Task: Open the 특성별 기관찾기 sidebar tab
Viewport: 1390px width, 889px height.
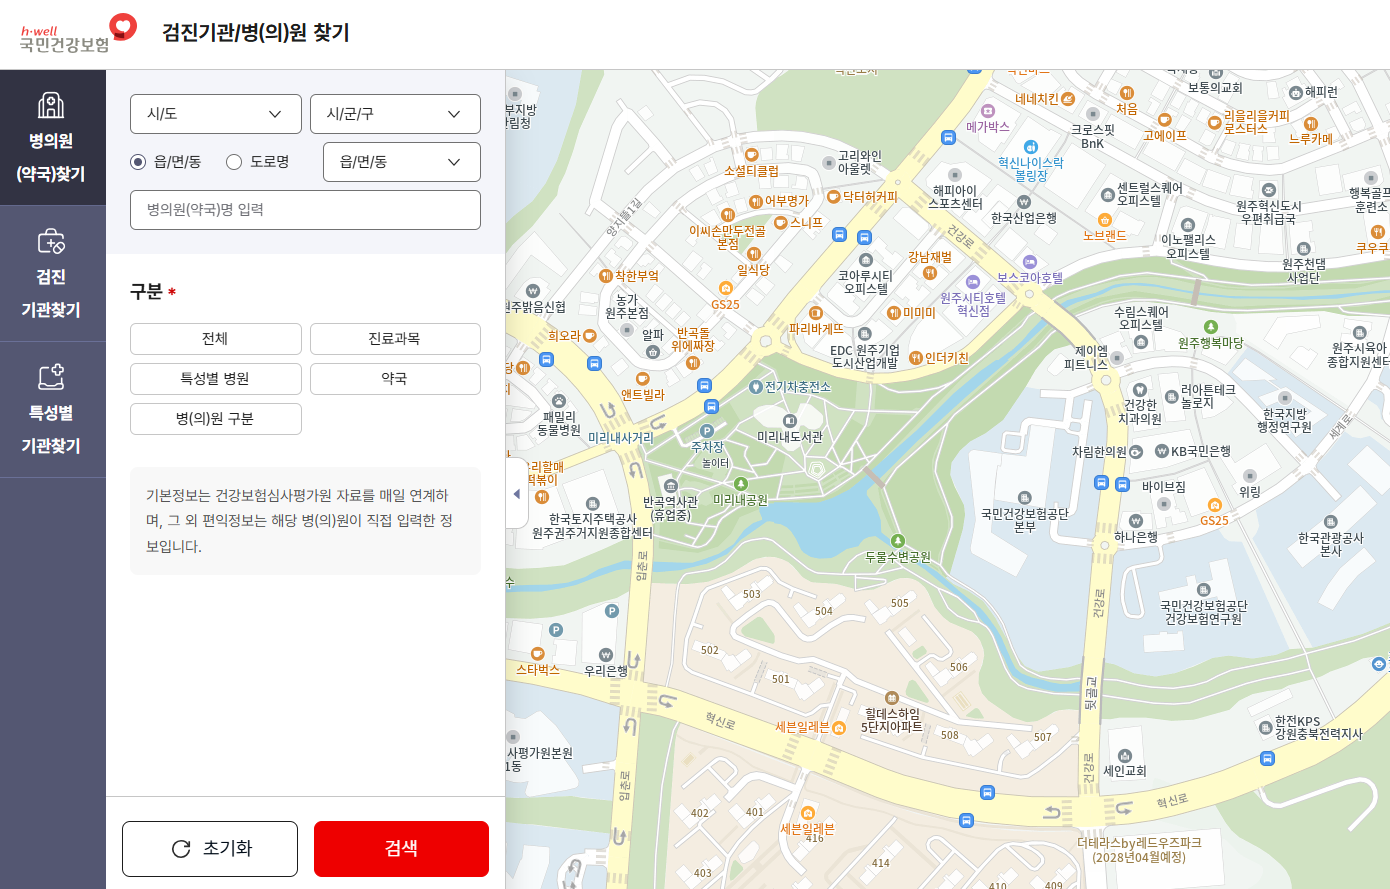Action: click(52, 410)
